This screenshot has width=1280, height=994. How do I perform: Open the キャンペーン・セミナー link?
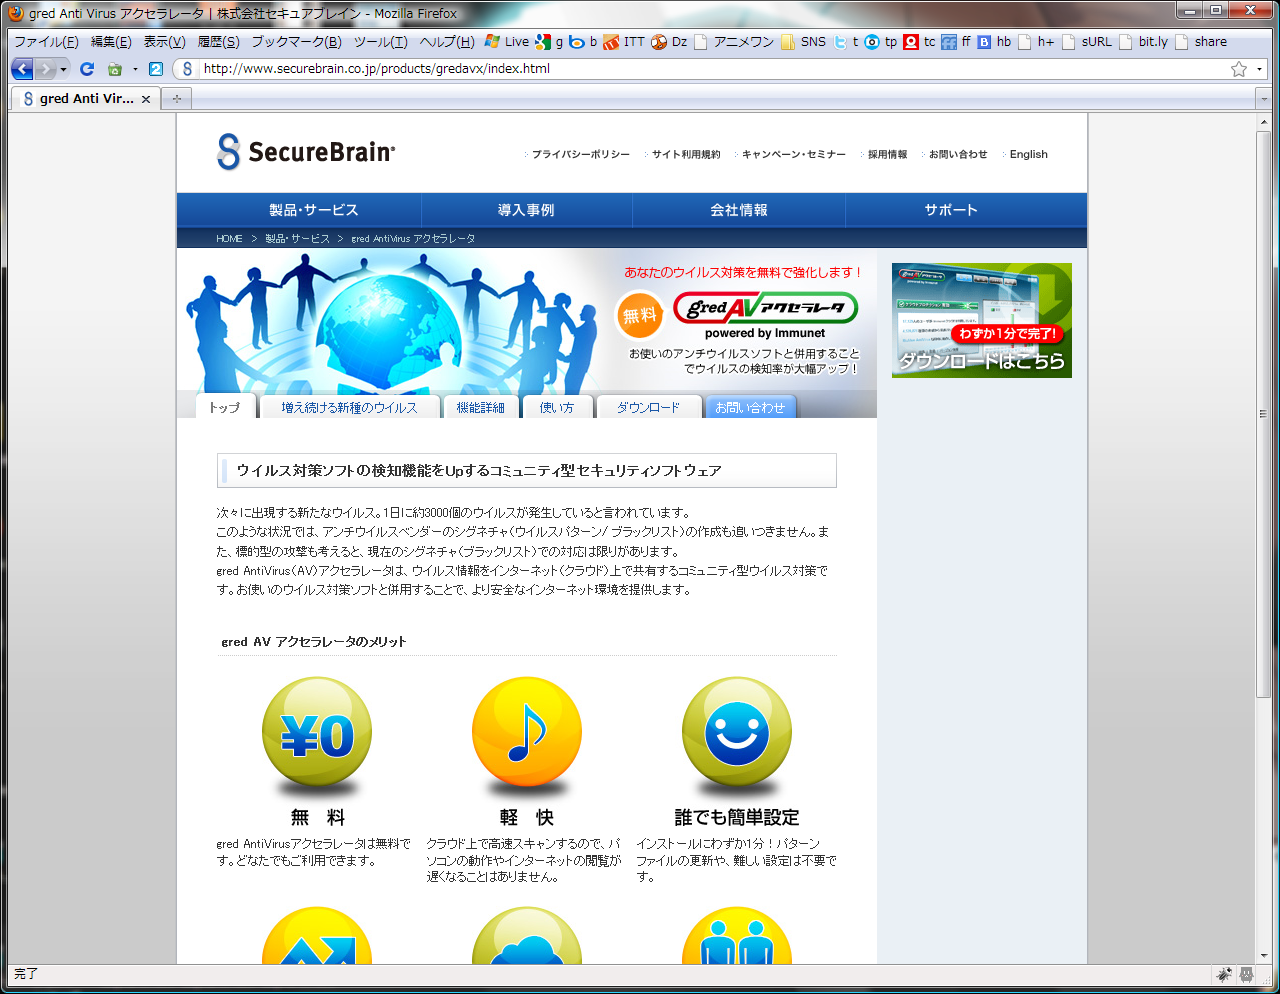click(x=793, y=155)
